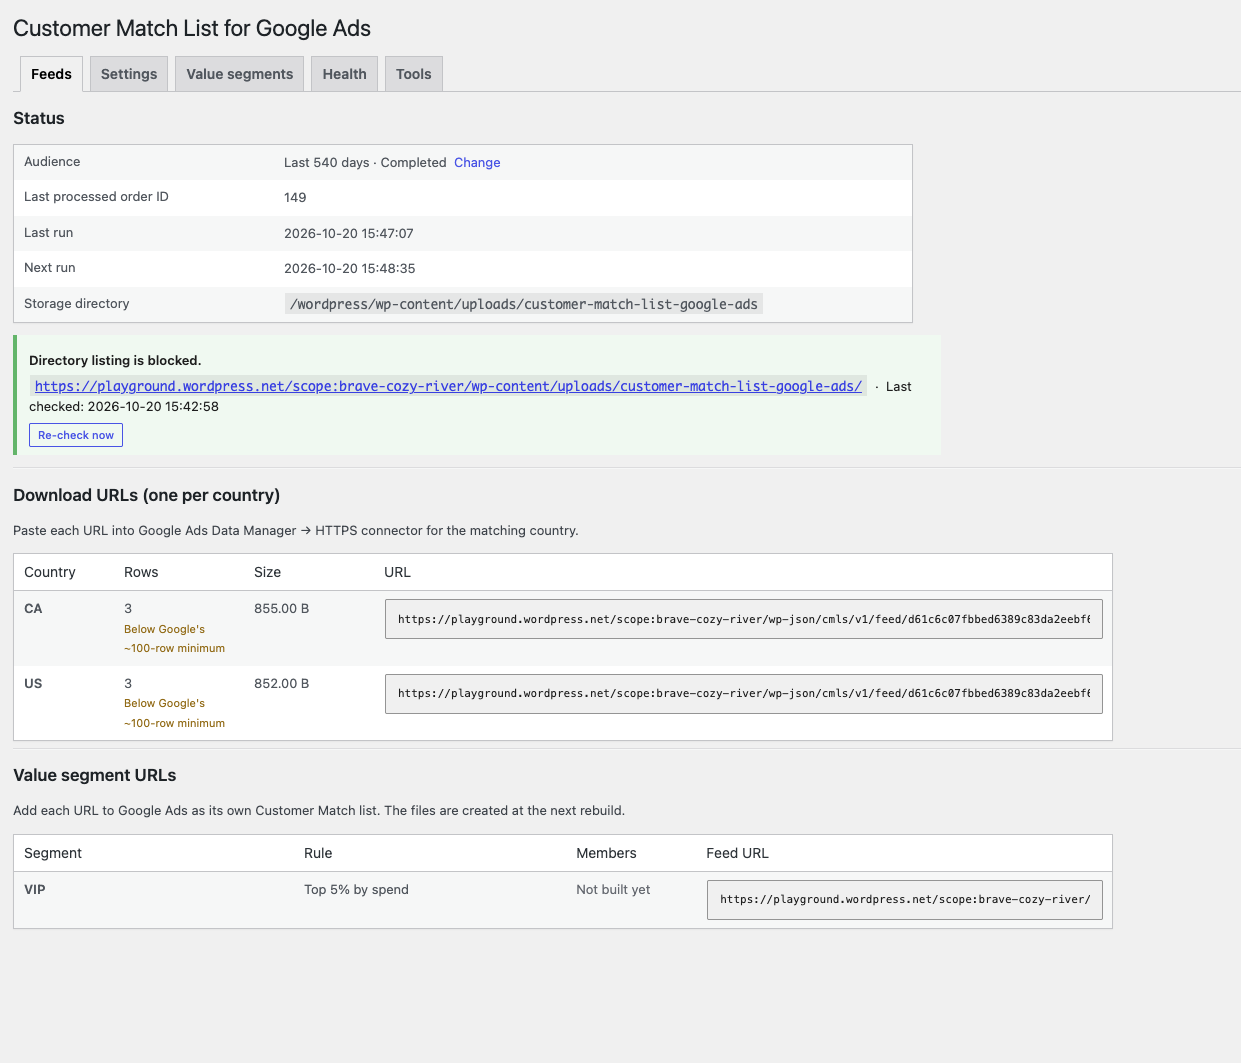Click the Rule column header
This screenshot has height=1063, width=1241.
click(x=318, y=854)
